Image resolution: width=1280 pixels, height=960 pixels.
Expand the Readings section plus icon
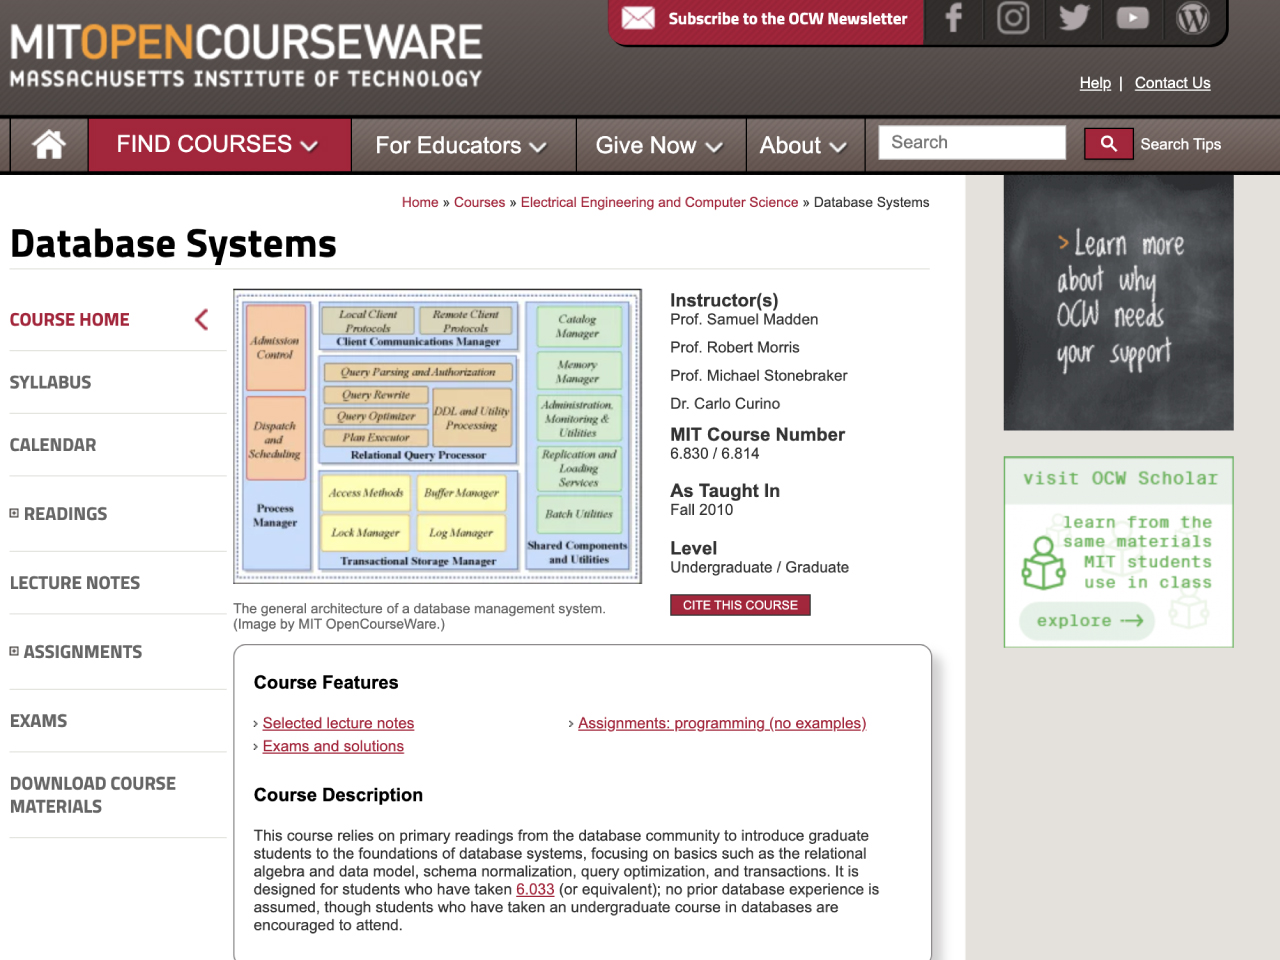pos(14,513)
